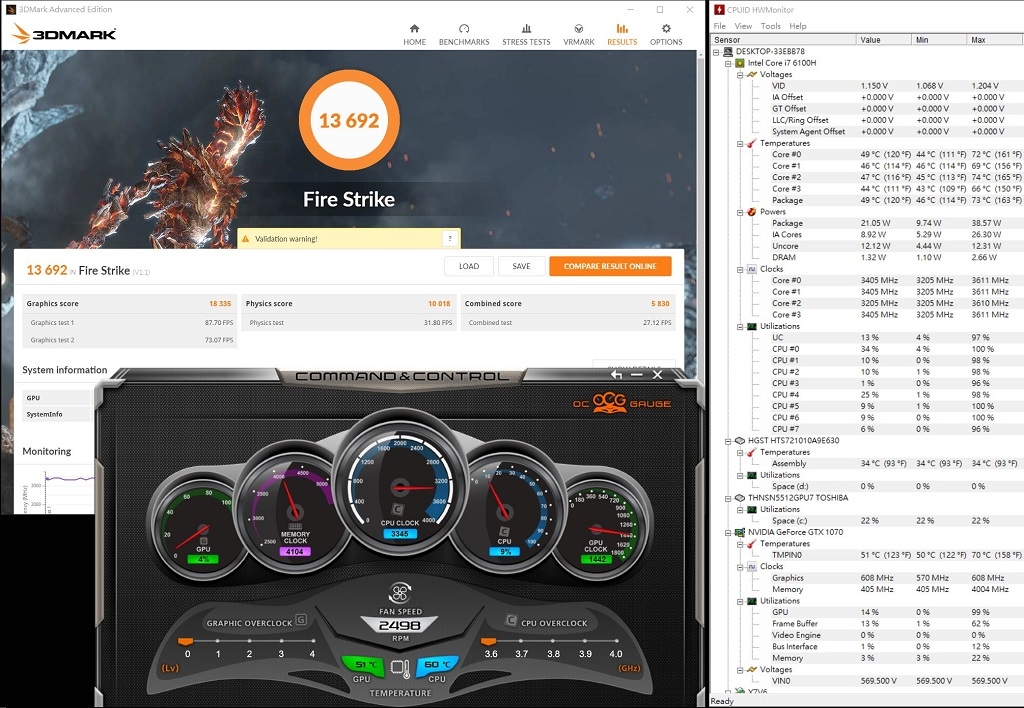Click the HWMonitor title bar icon
The width and height of the screenshot is (1024, 708).
(x=719, y=9)
